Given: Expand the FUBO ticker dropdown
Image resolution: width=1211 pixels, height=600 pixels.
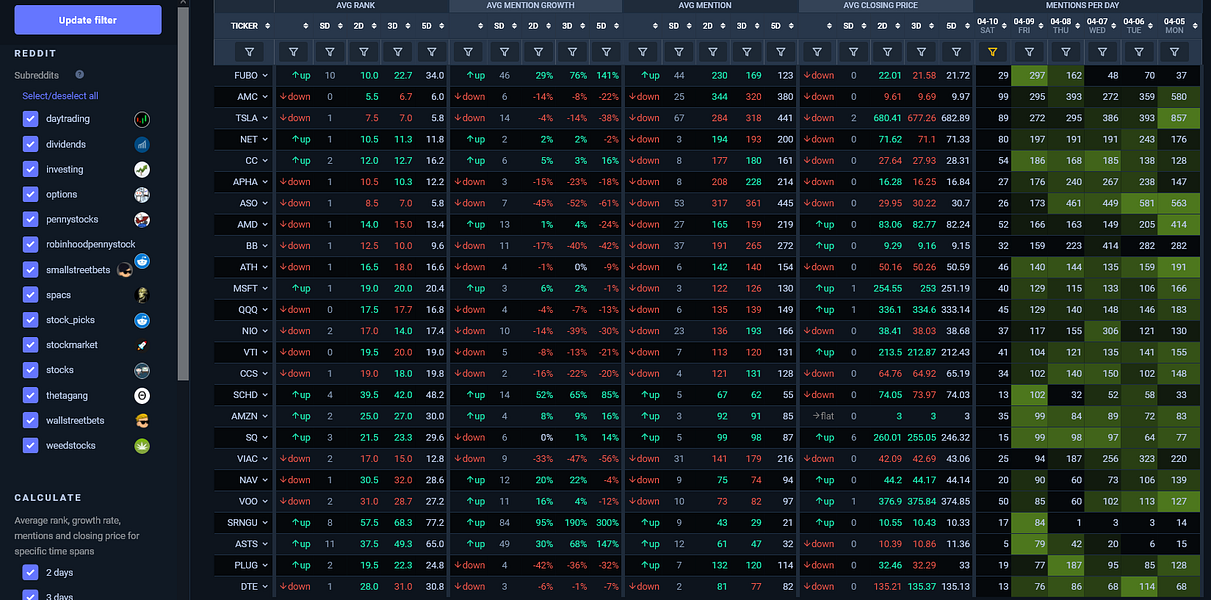Looking at the screenshot, I should (x=266, y=75).
